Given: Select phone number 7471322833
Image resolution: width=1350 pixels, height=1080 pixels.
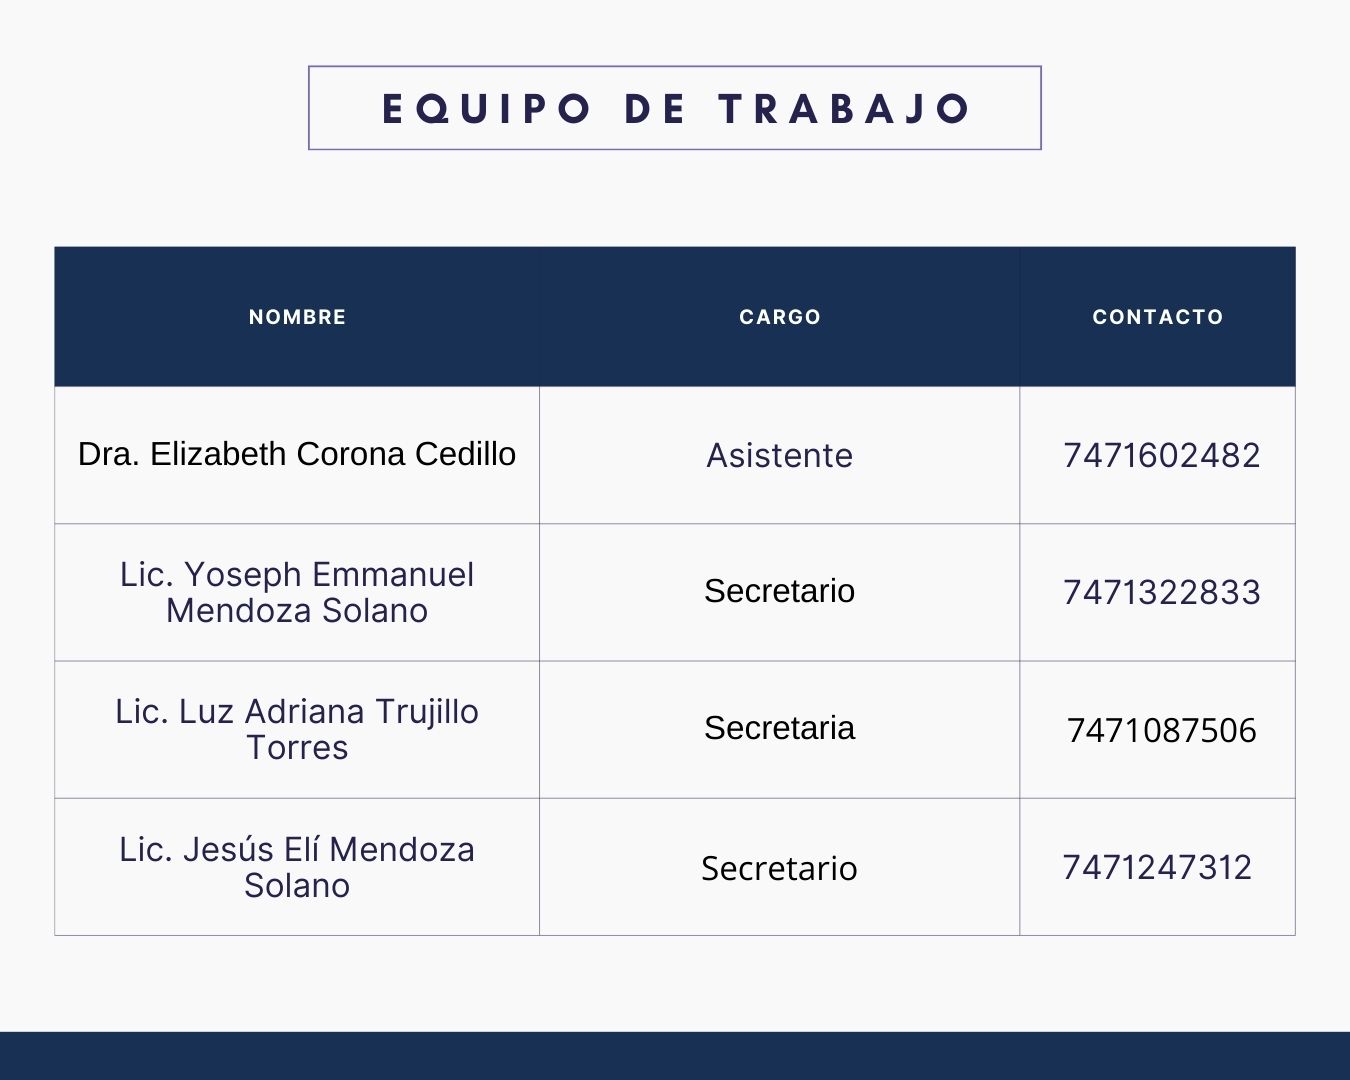Looking at the screenshot, I should (1161, 592).
